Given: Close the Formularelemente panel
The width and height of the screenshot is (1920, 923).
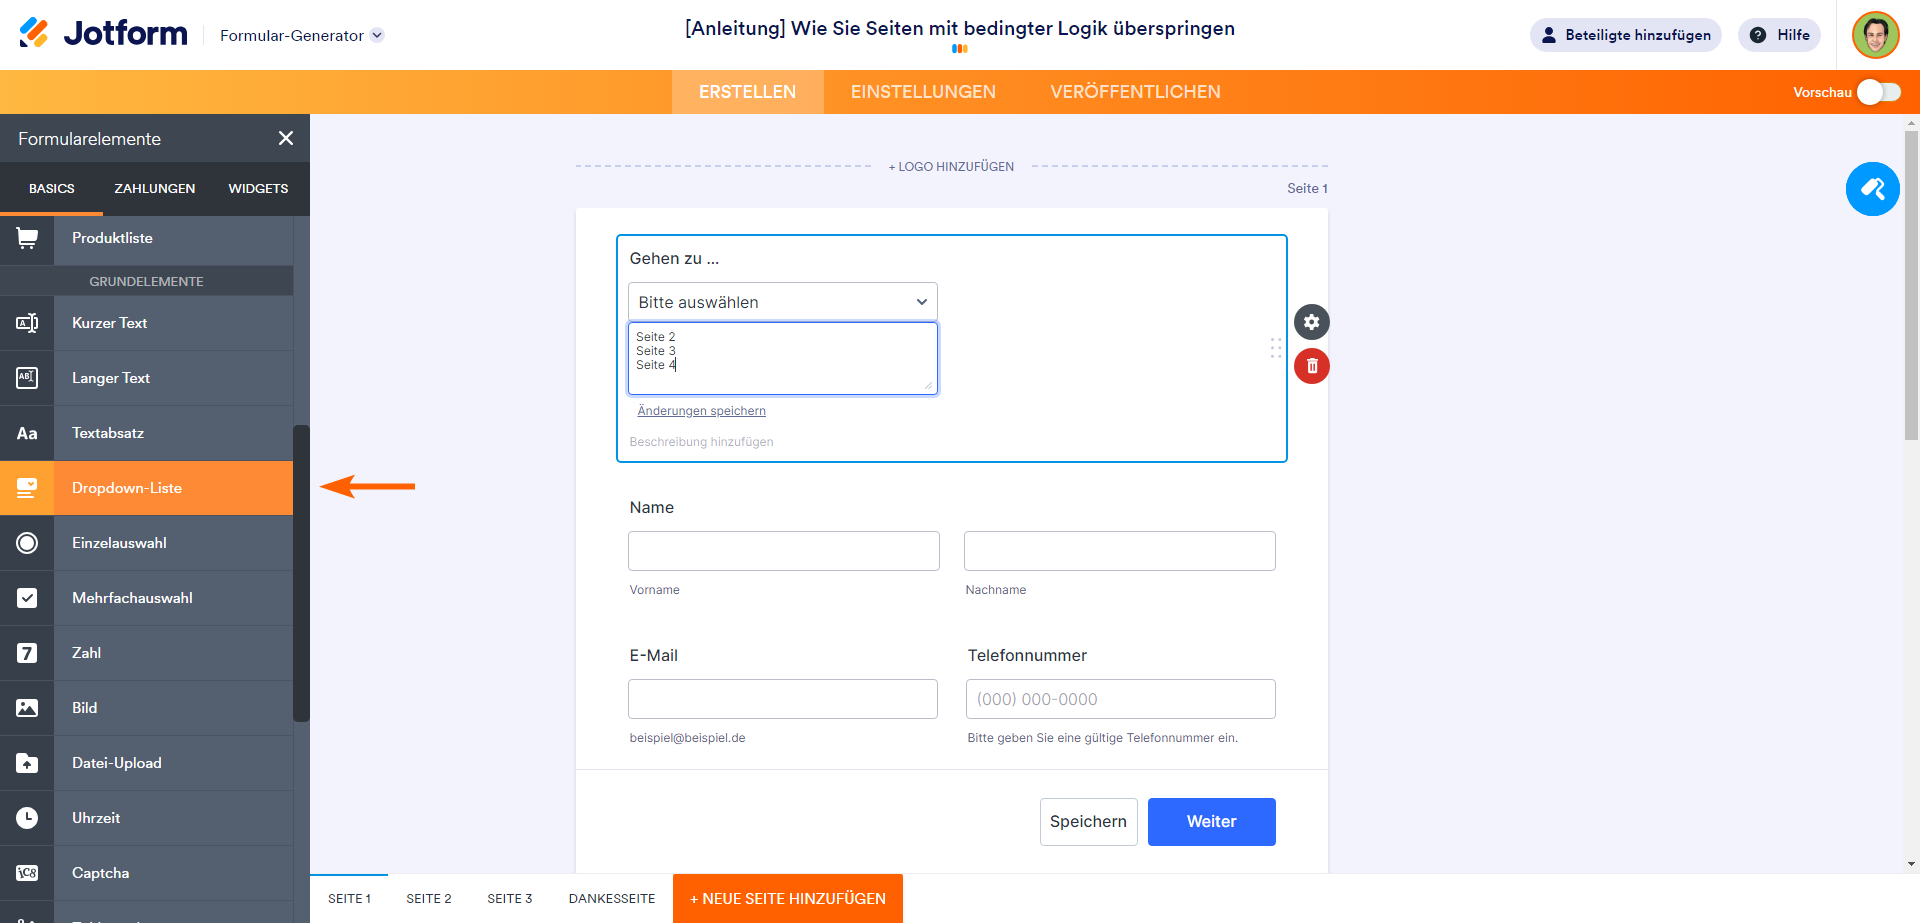Looking at the screenshot, I should click(x=286, y=138).
